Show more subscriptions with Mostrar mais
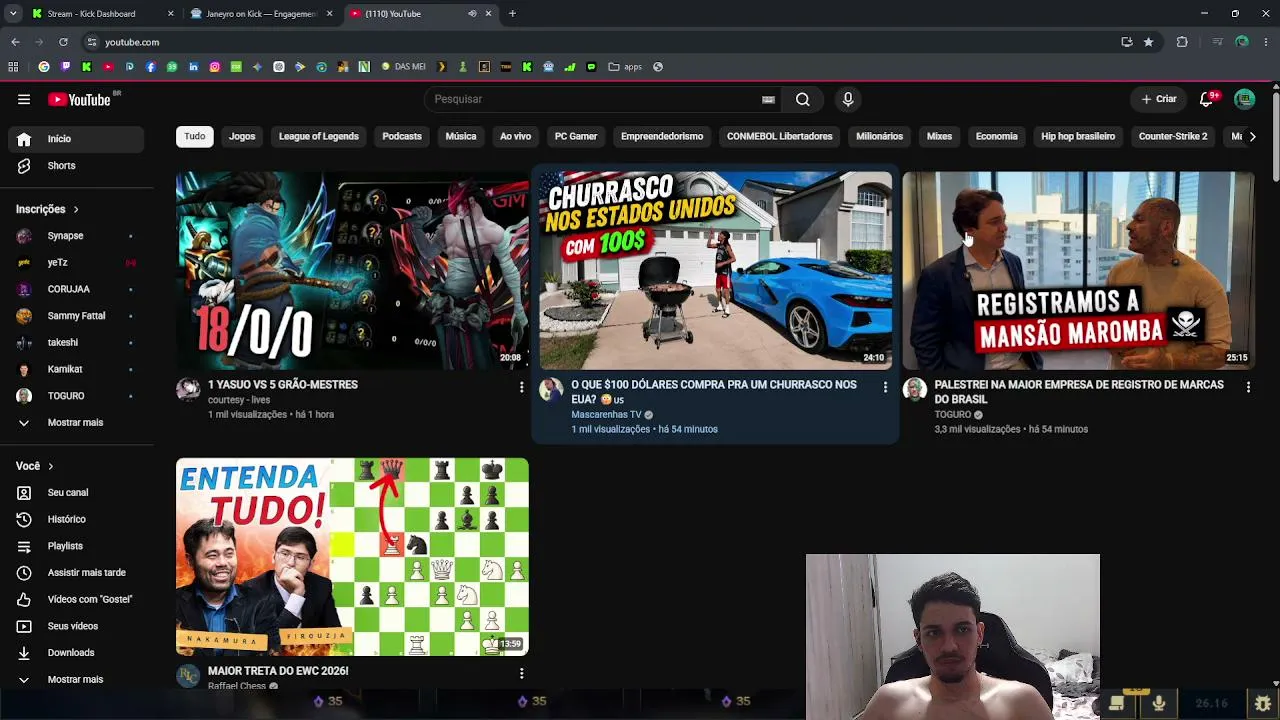Image resolution: width=1280 pixels, height=720 pixels. pos(76,423)
